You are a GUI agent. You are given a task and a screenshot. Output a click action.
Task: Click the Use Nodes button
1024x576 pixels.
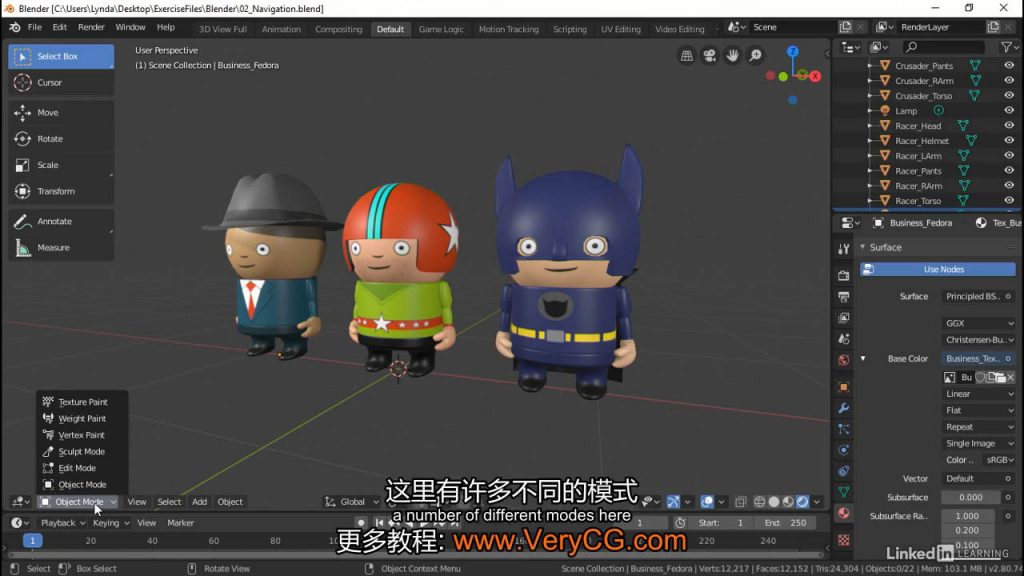point(938,269)
